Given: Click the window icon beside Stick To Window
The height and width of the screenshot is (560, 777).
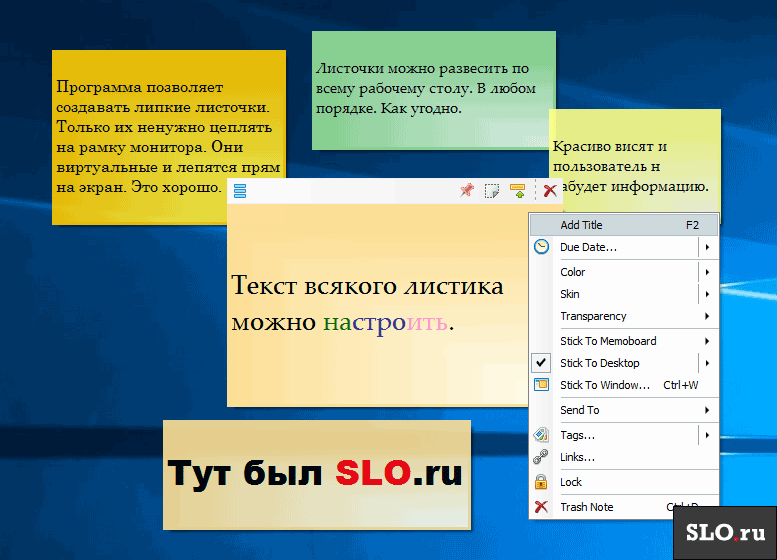Looking at the screenshot, I should [x=541, y=385].
